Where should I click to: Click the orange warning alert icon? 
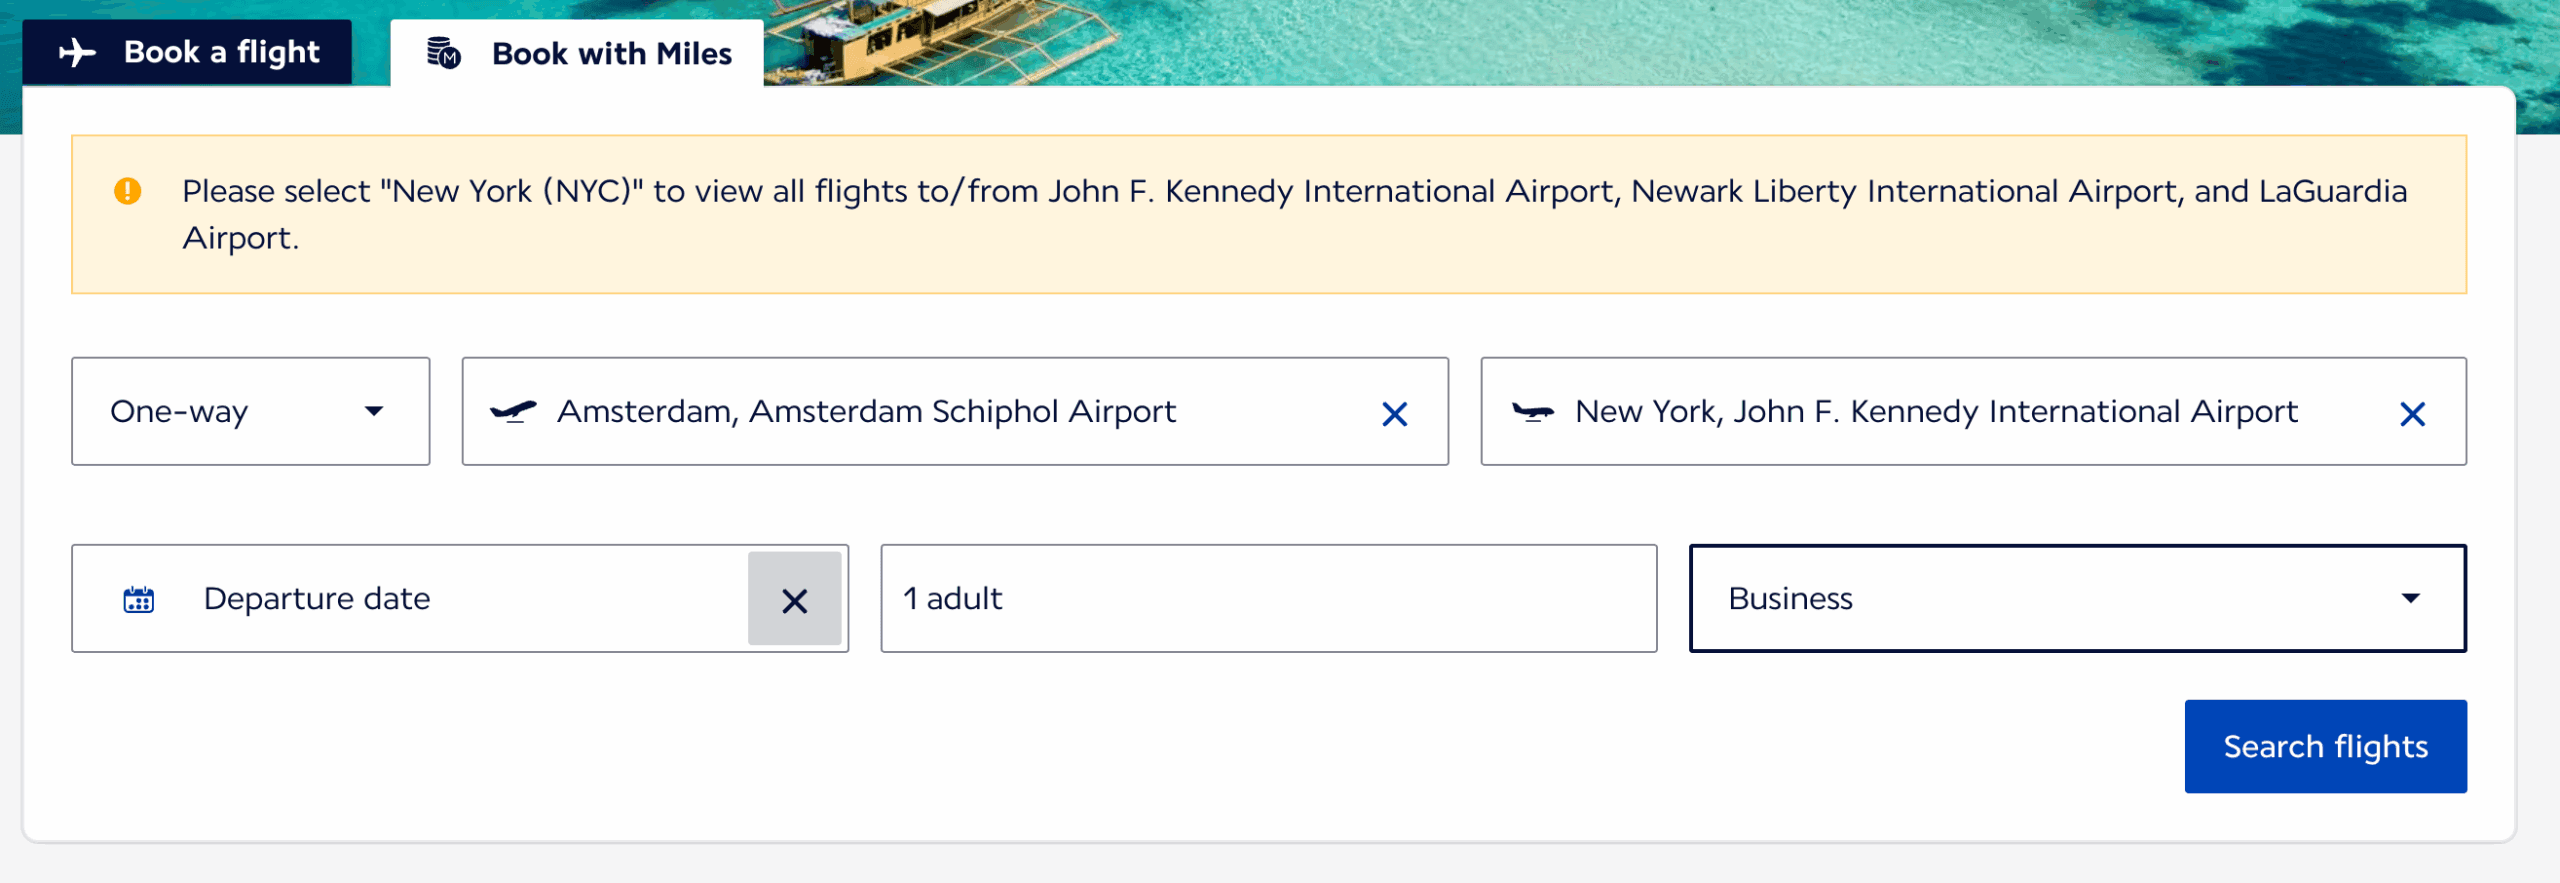tap(128, 190)
